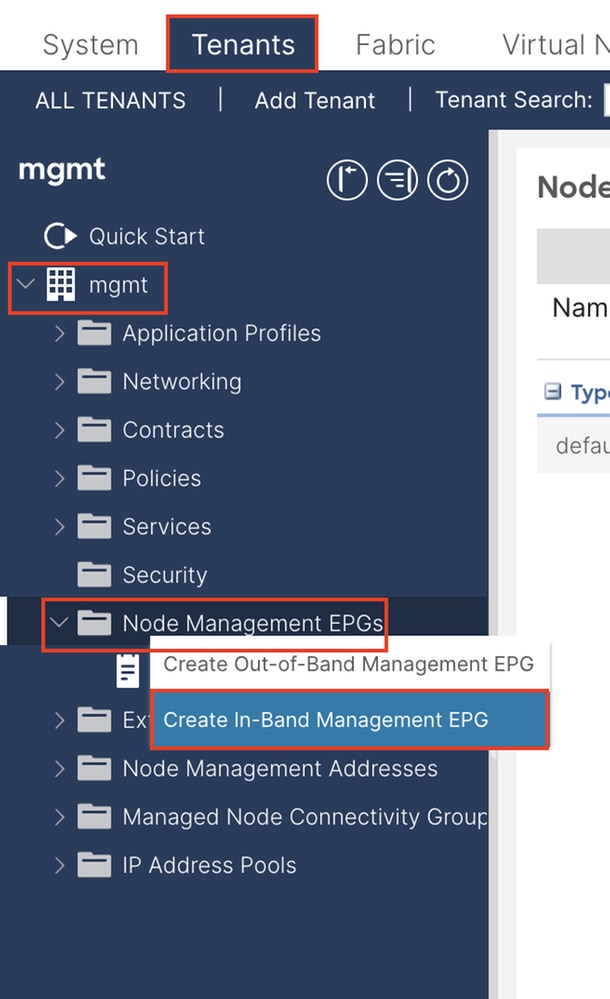Click the leftmost circular icon in header
The height and width of the screenshot is (999, 610).
[x=347, y=181]
